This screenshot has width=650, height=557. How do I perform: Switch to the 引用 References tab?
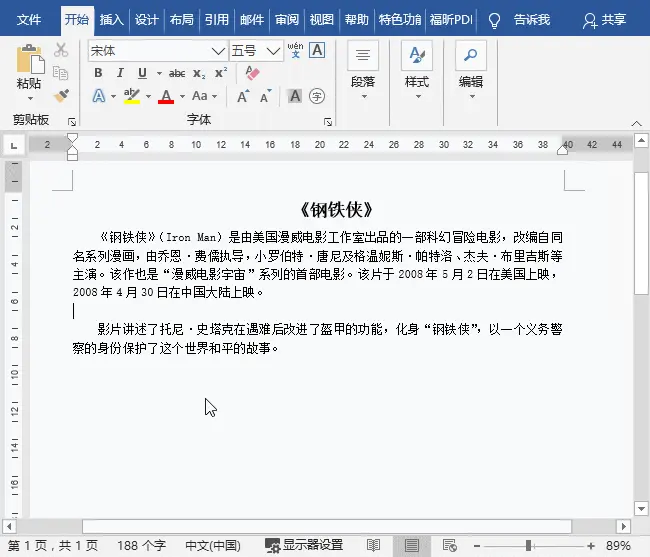pyautogui.click(x=216, y=19)
